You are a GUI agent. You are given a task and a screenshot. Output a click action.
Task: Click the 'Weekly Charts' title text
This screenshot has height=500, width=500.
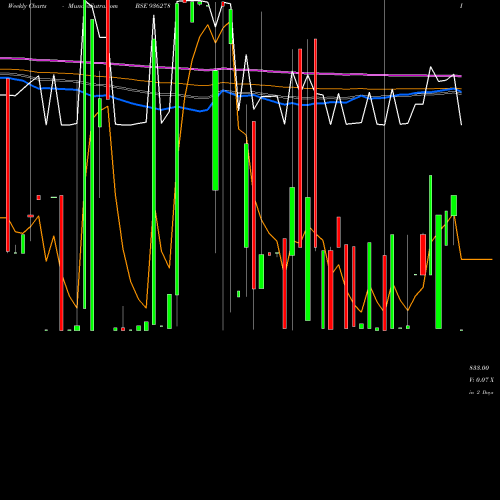pos(27,6)
